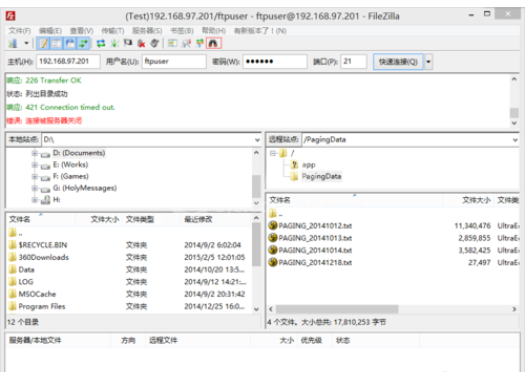Screen dimensions: 527x372
Task: Open the 帮助(H) menu
Action: [x=214, y=31]
